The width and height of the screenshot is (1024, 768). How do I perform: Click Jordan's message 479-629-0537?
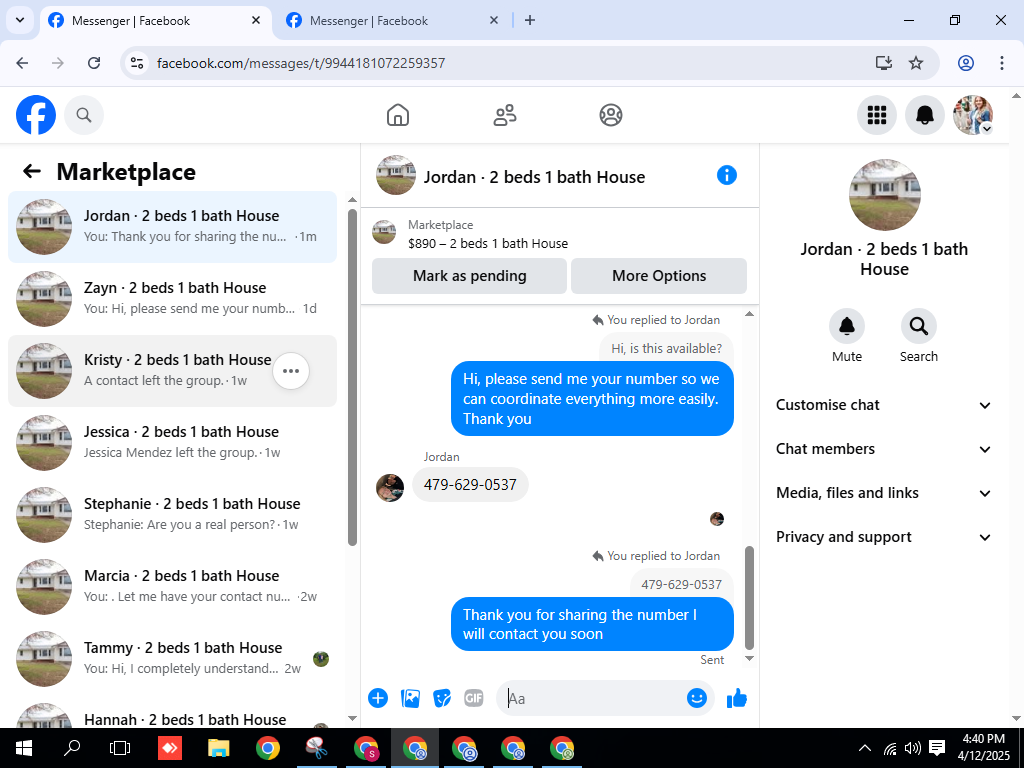click(x=470, y=485)
